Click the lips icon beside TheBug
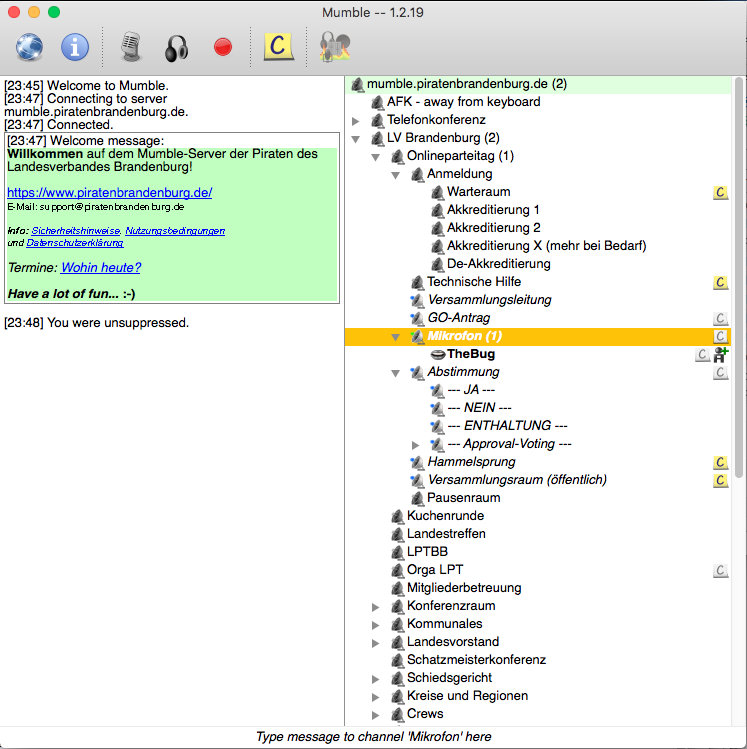 pyautogui.click(x=438, y=354)
